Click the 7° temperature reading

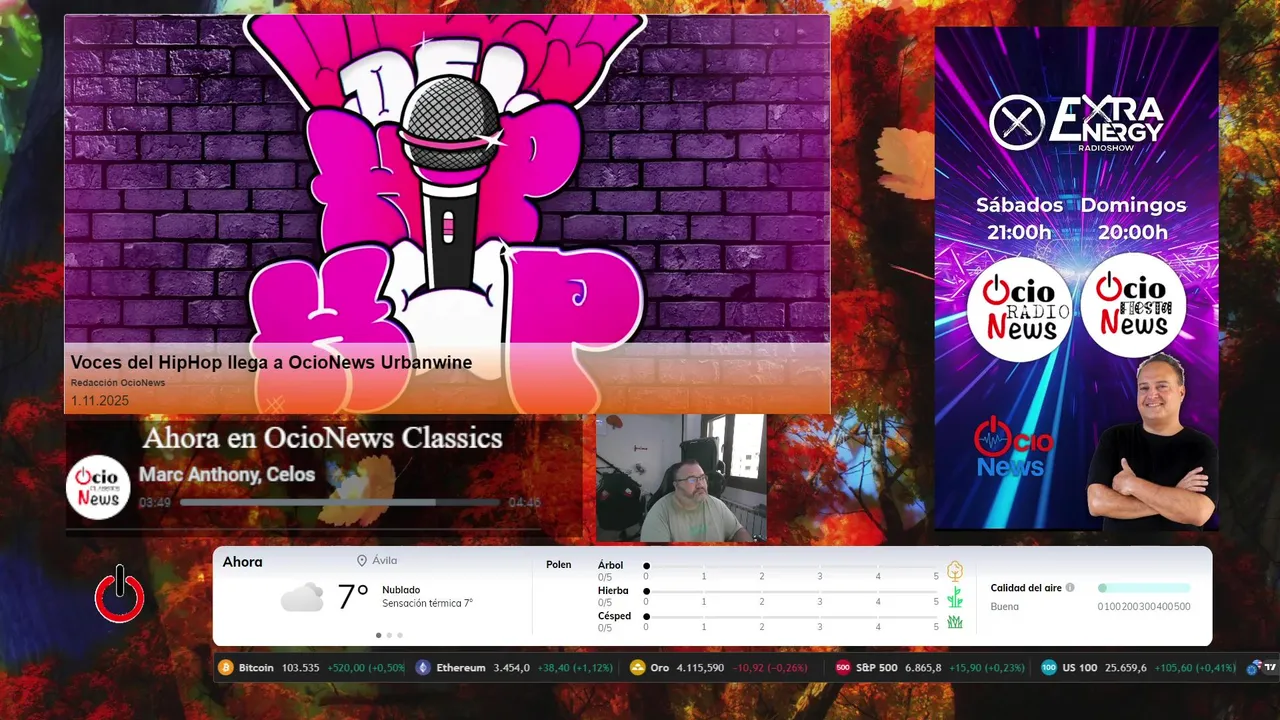click(x=353, y=597)
